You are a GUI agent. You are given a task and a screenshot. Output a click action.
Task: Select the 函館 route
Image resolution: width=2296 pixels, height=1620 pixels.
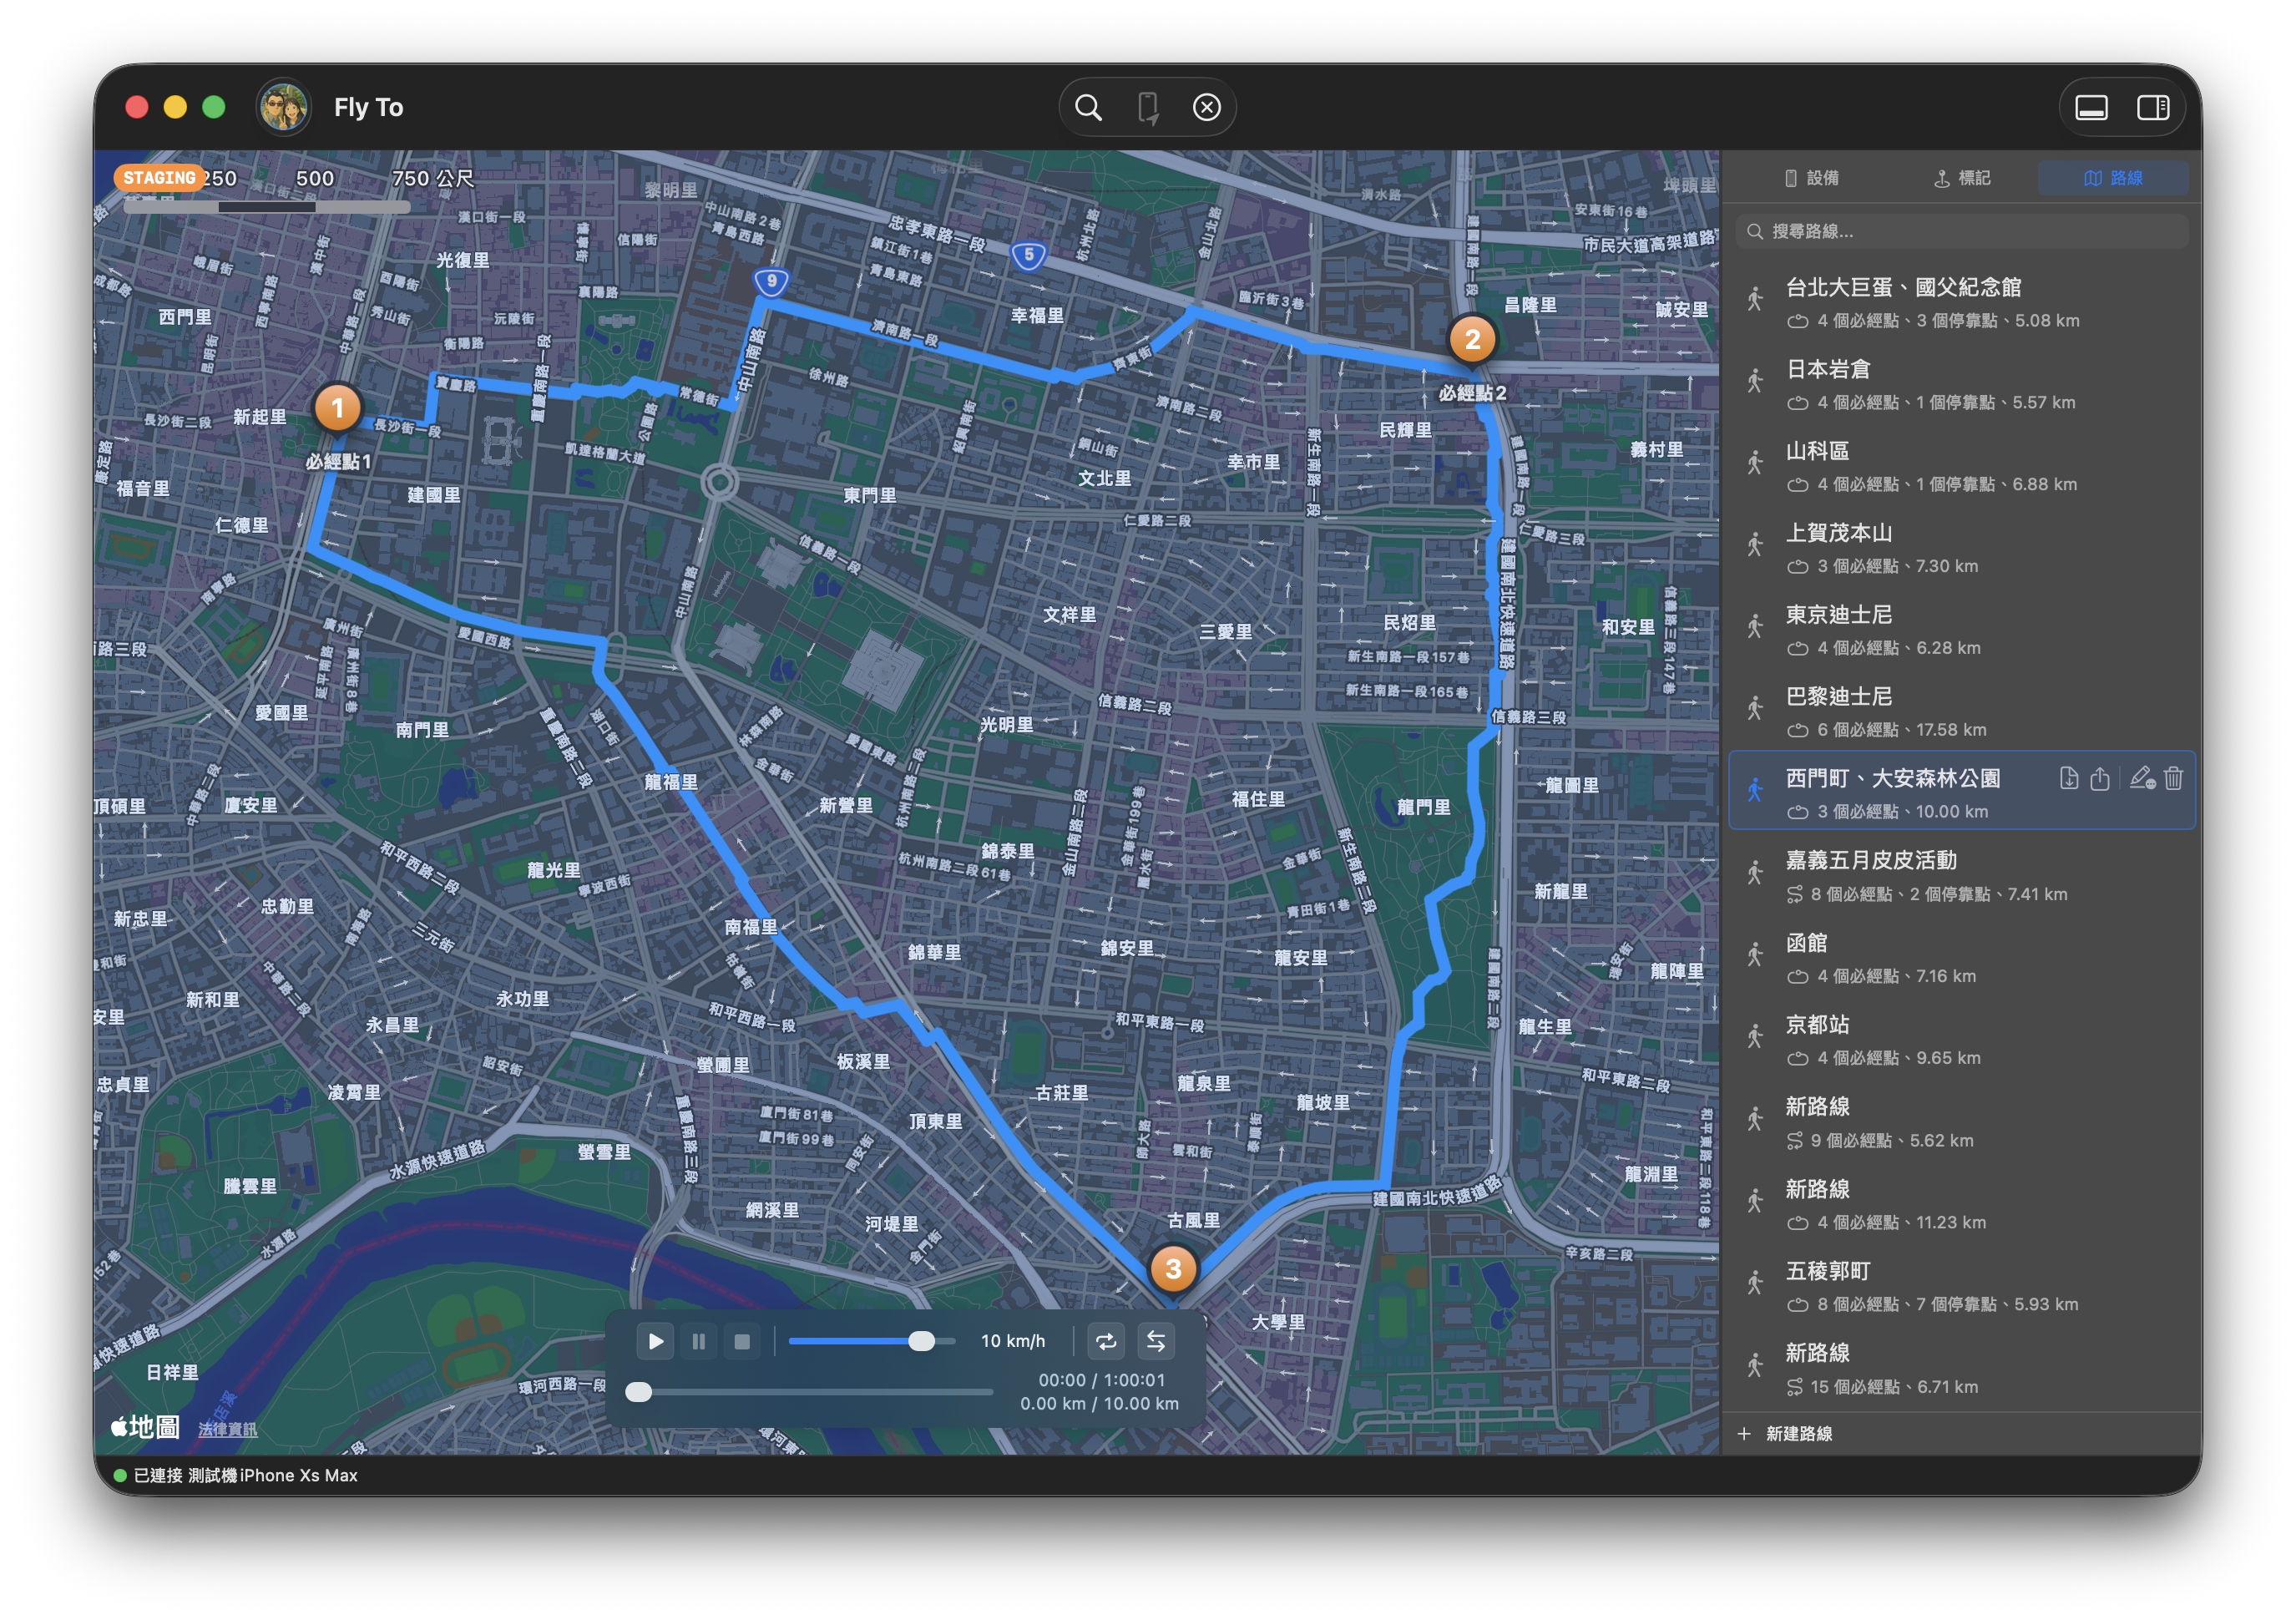pos(1962,958)
